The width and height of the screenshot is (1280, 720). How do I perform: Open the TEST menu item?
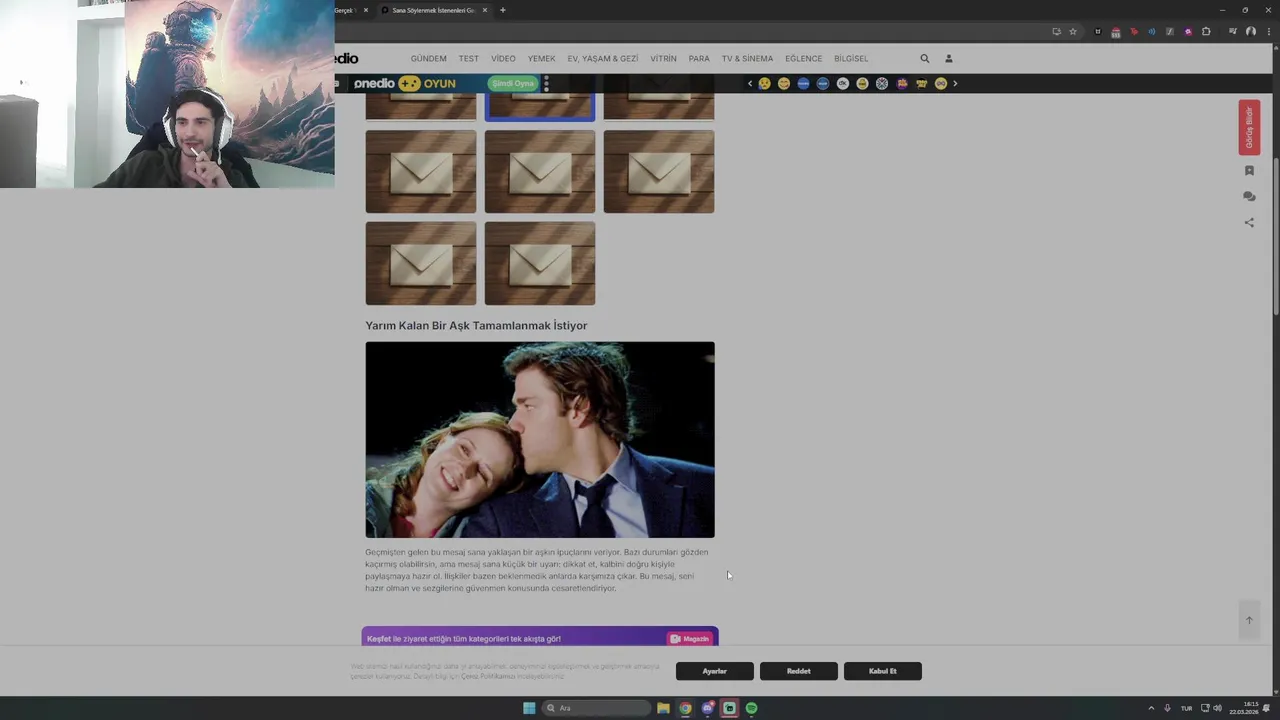pos(468,59)
